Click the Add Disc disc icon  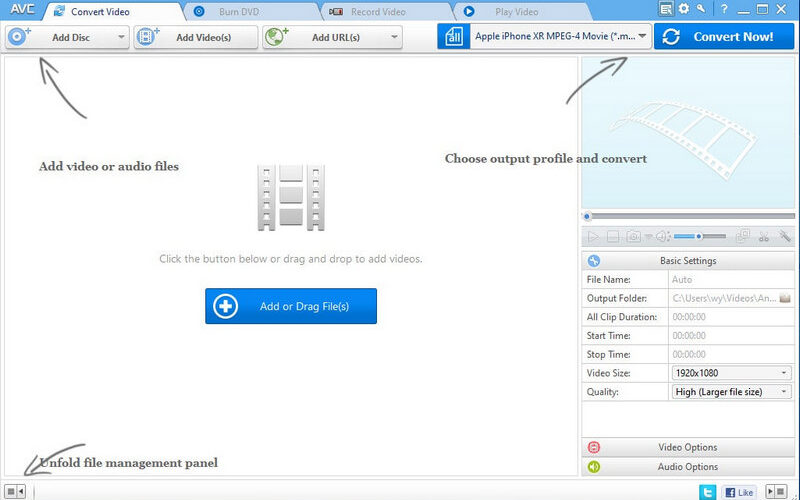click(x=19, y=37)
